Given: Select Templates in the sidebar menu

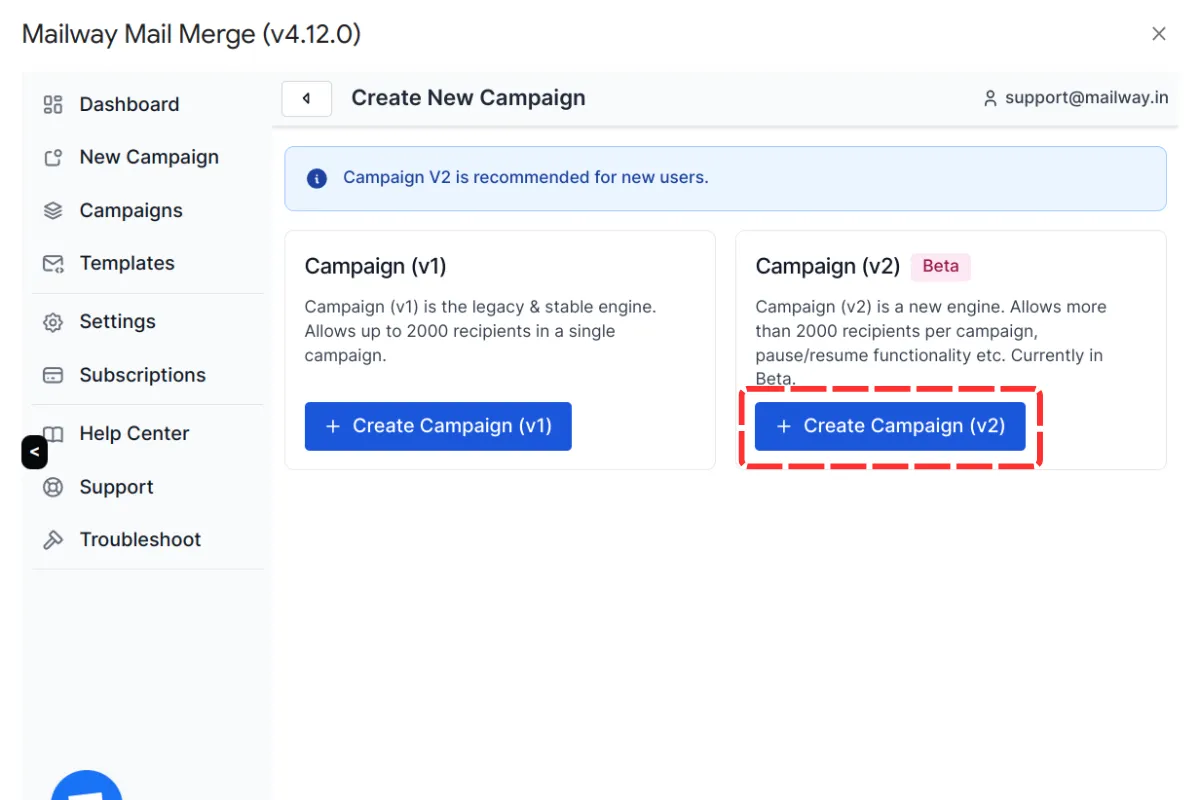Looking at the screenshot, I should tap(126, 262).
